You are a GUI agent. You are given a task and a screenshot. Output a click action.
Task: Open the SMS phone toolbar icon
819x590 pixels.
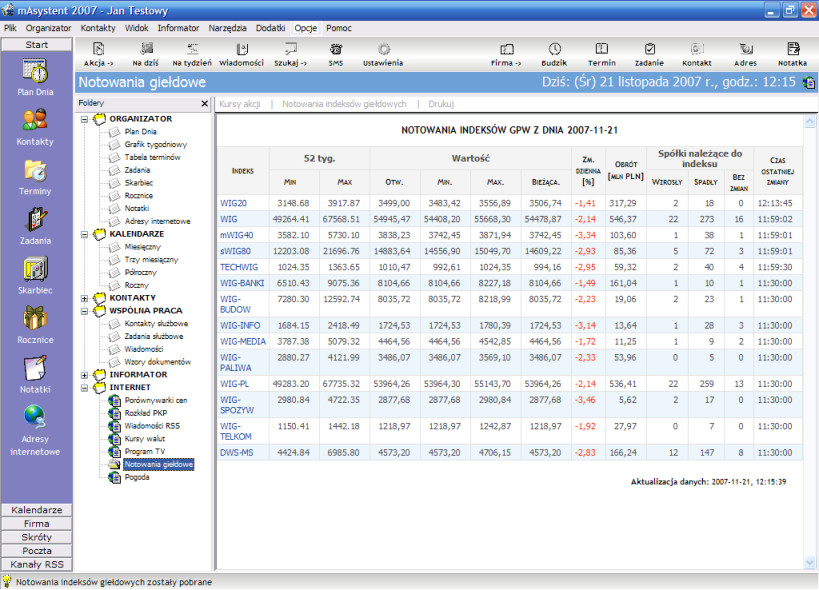[336, 54]
